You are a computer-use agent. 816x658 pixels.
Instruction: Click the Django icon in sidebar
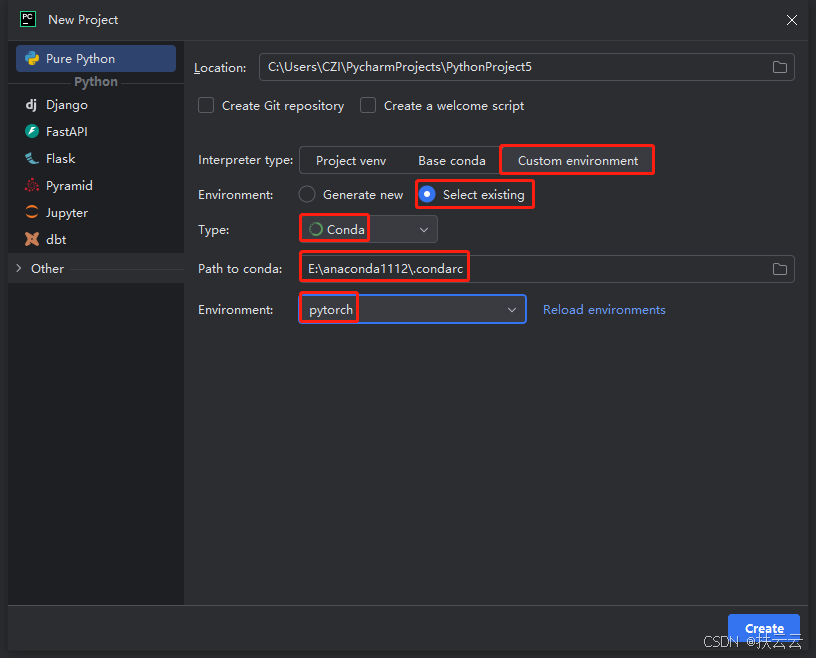31,105
